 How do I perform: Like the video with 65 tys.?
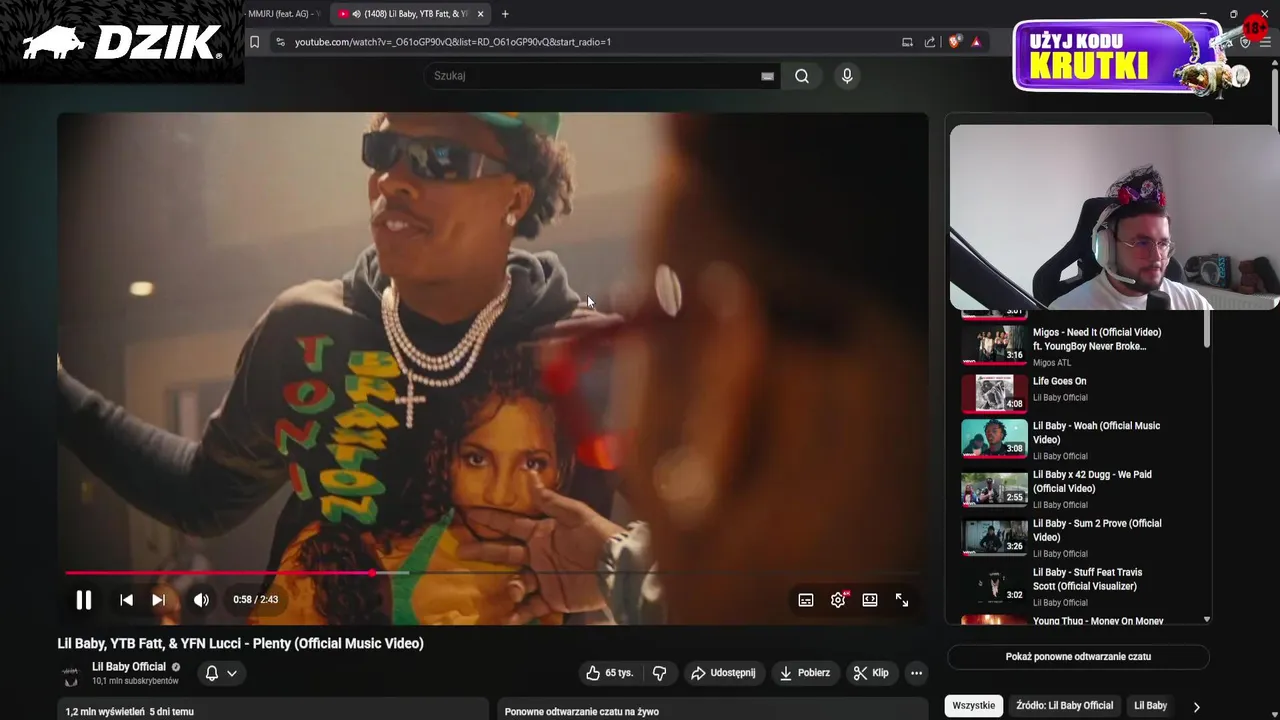coord(610,673)
